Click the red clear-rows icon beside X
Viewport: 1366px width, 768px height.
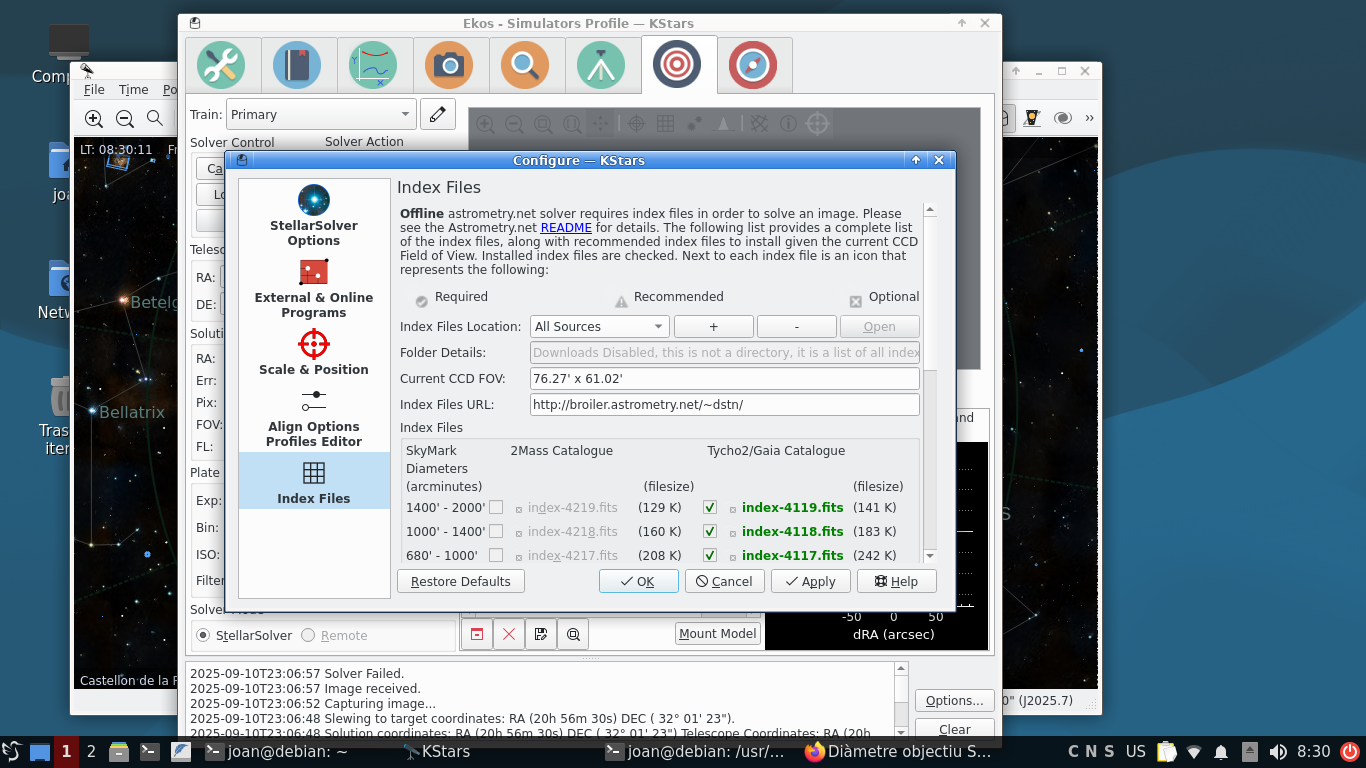pyautogui.click(x=477, y=634)
